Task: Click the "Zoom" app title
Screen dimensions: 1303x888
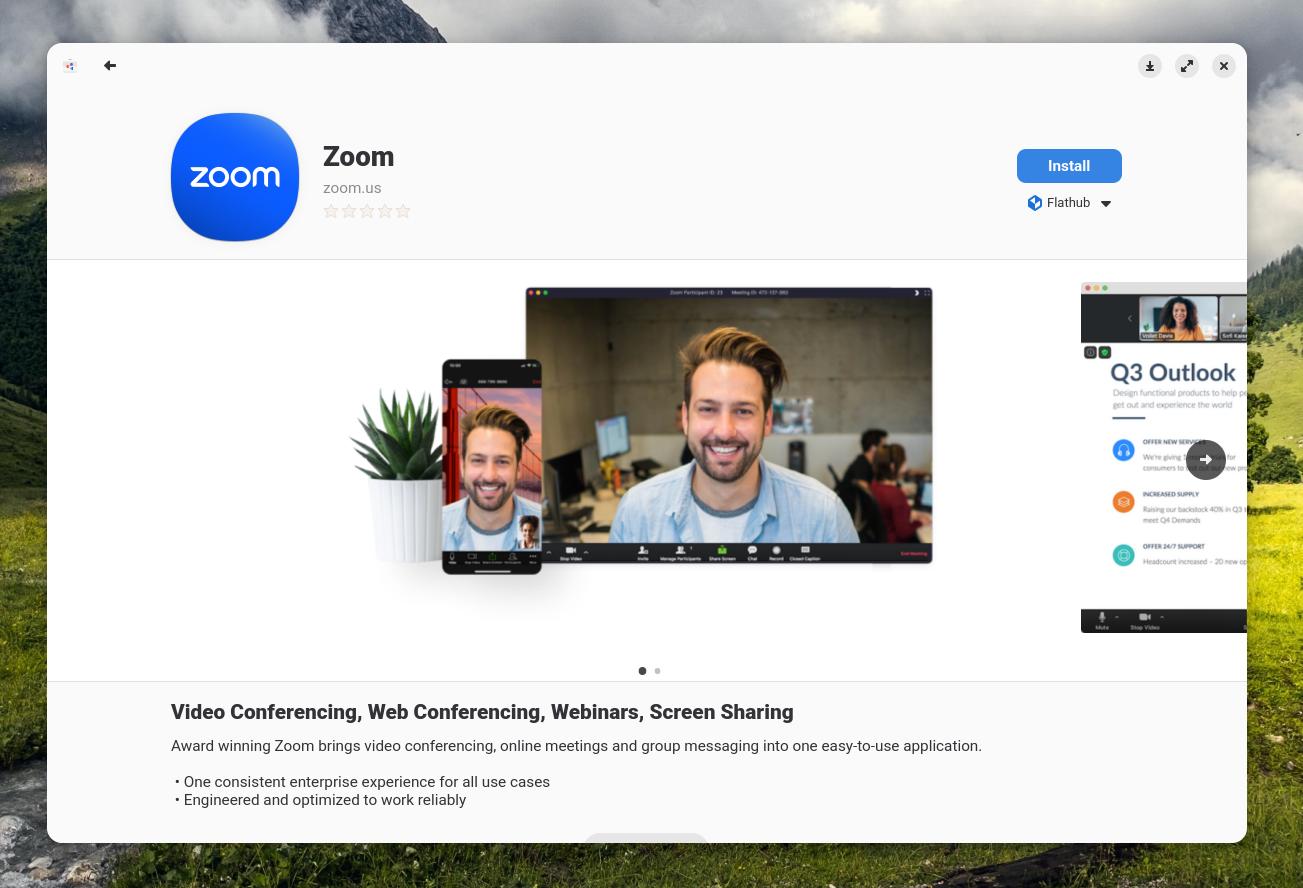Action: [358, 157]
